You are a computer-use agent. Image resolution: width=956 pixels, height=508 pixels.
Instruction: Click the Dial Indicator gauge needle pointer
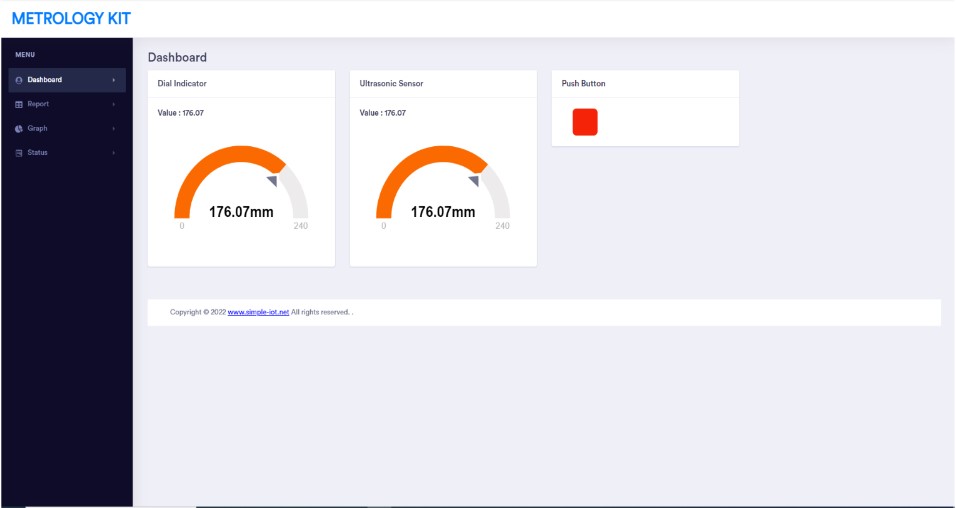[x=272, y=180]
